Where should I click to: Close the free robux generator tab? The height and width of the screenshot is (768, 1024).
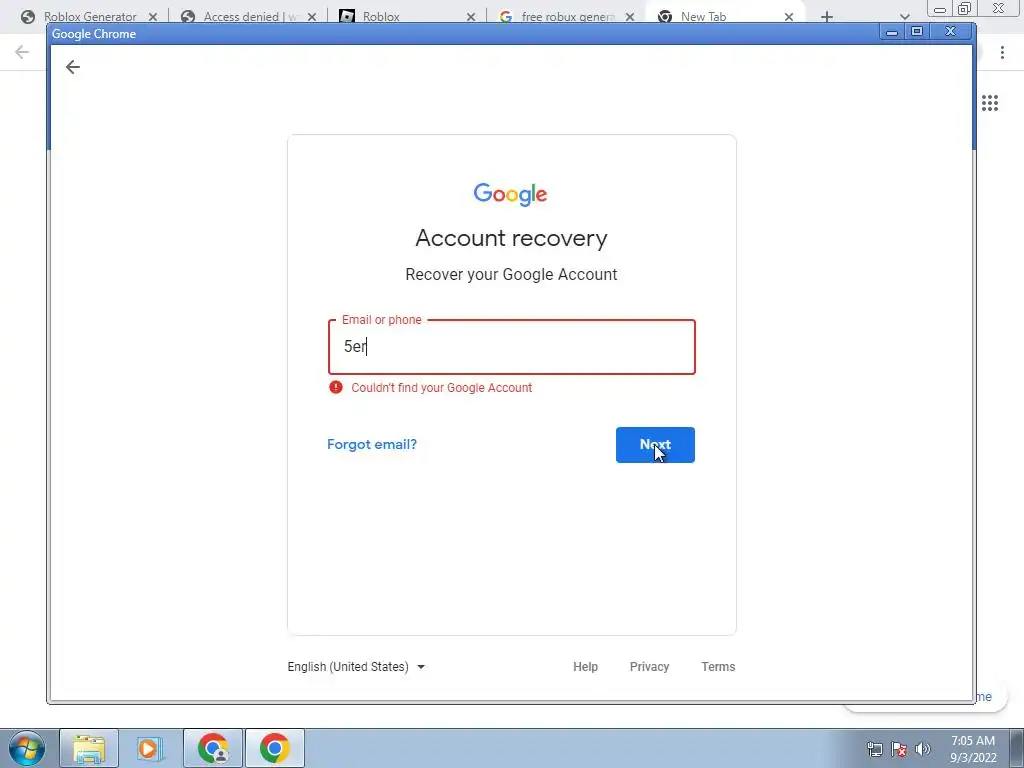[630, 17]
